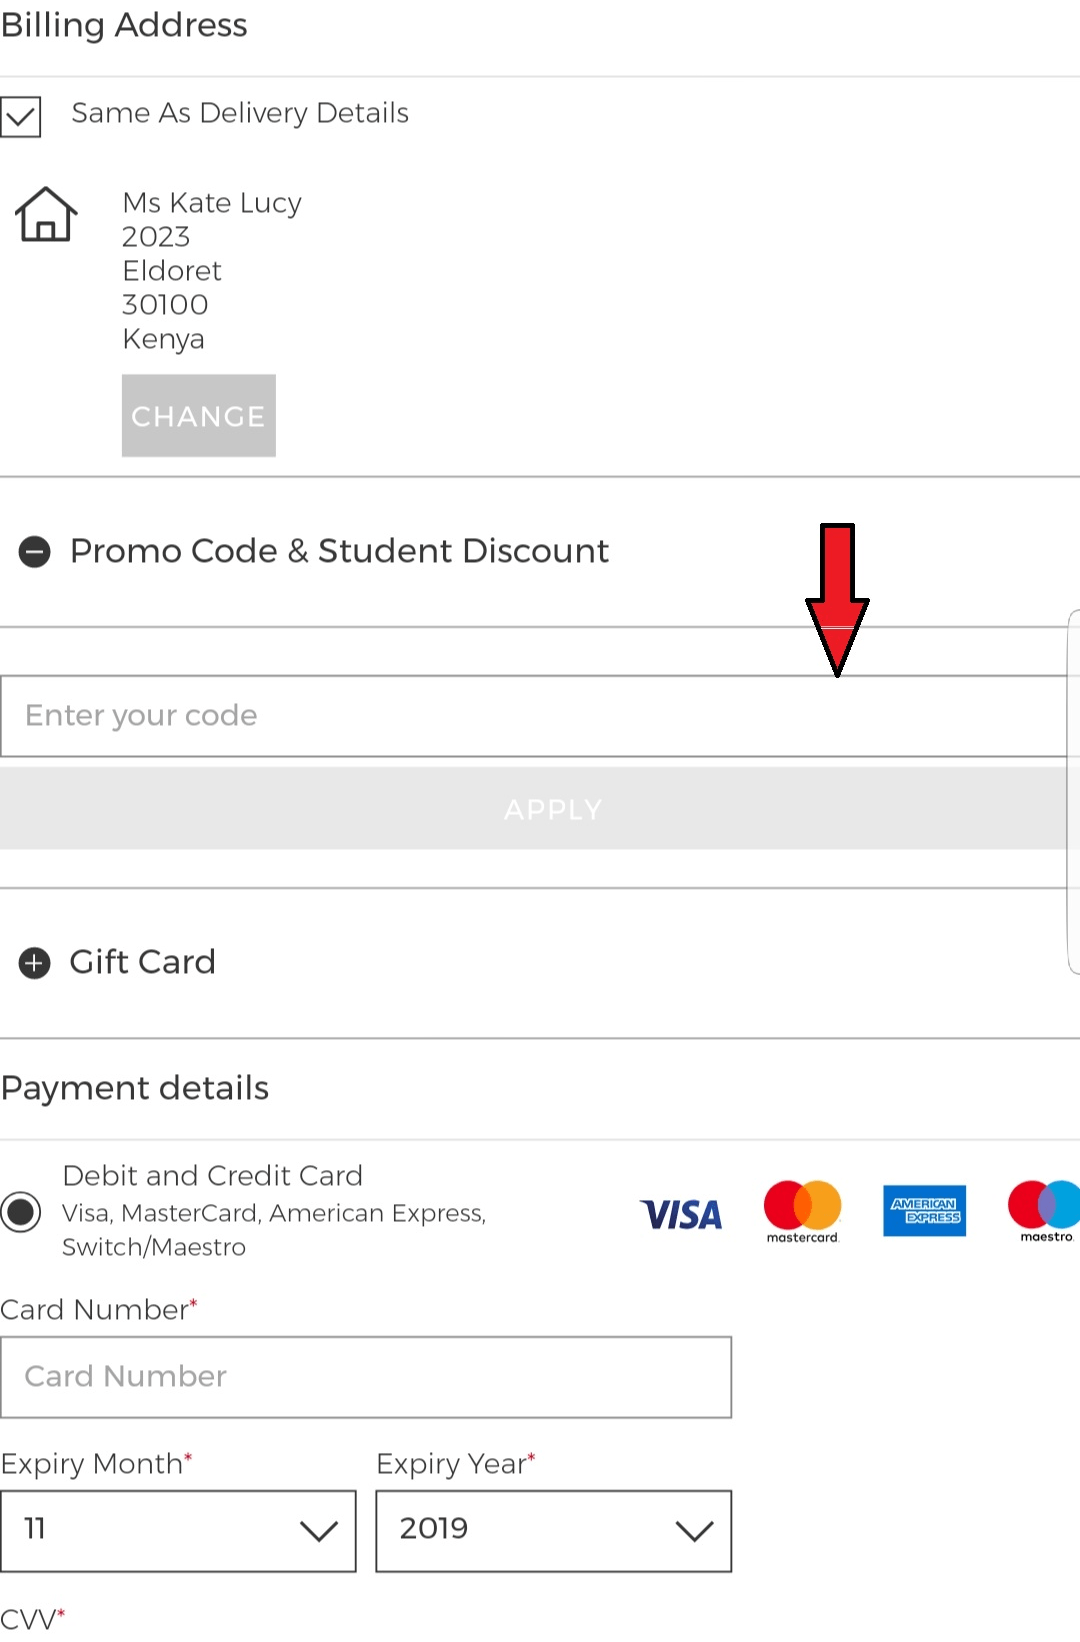Click the American Express logo
Screen dimensions: 1080x1642
924,1211
